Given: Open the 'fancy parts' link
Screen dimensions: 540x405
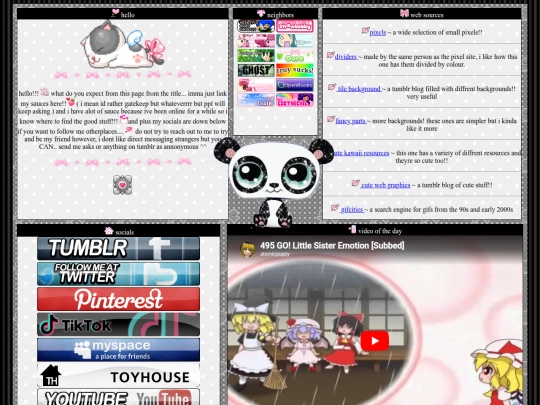Looking at the screenshot, I should click(351, 121).
